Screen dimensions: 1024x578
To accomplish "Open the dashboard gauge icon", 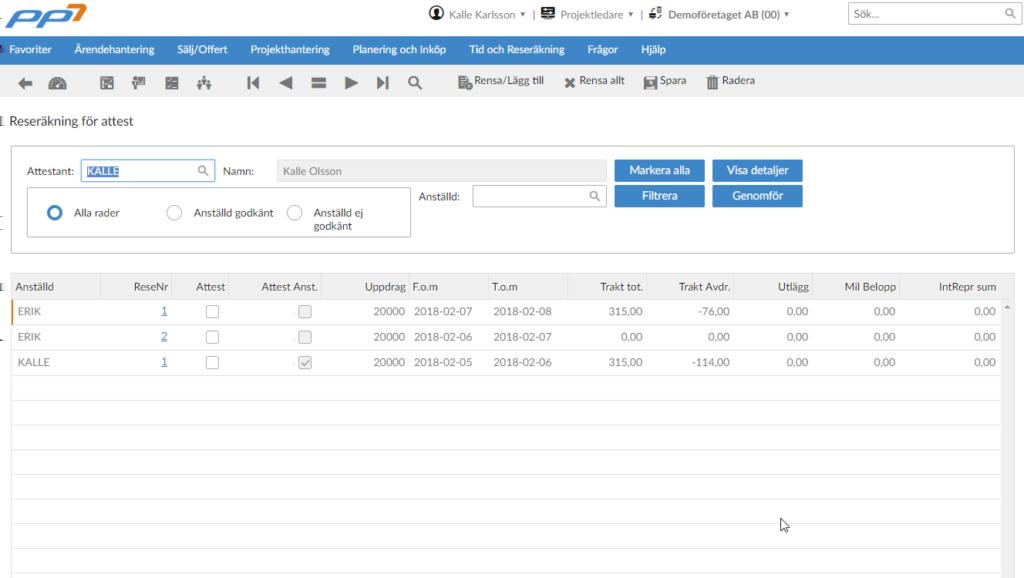I will [57, 83].
